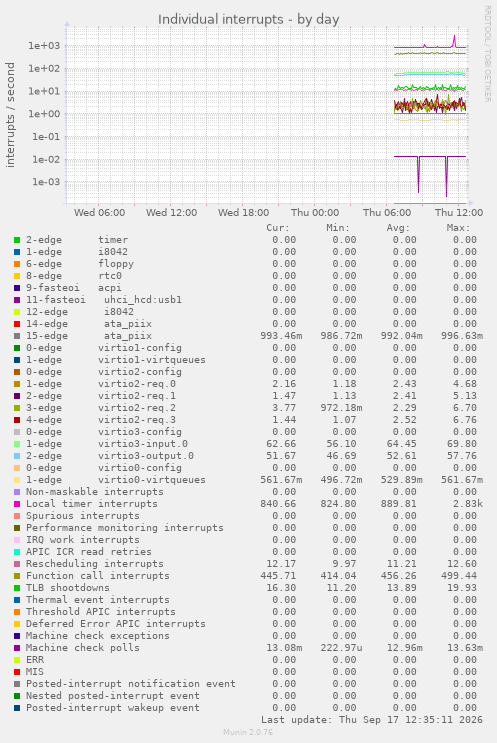The height and width of the screenshot is (743, 497).
Task: Click the purple Machine check polls swatch
Action: click(x=17, y=648)
